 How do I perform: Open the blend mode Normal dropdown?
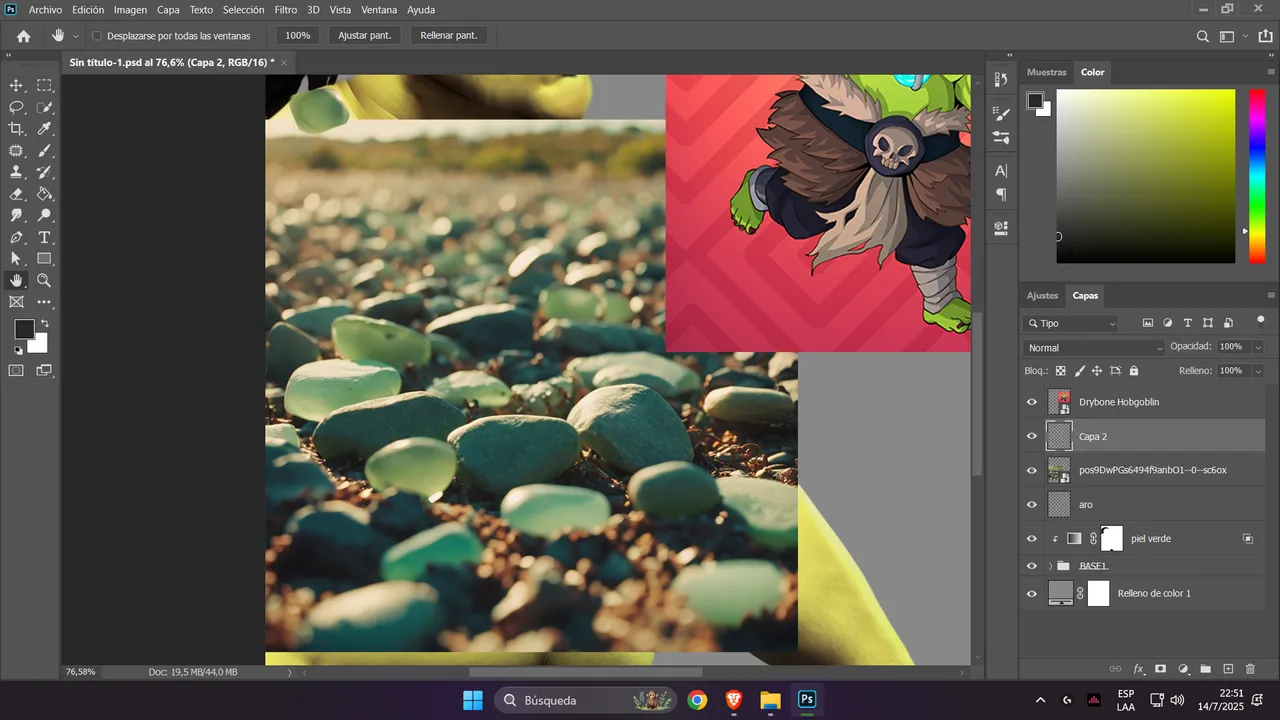click(1095, 348)
